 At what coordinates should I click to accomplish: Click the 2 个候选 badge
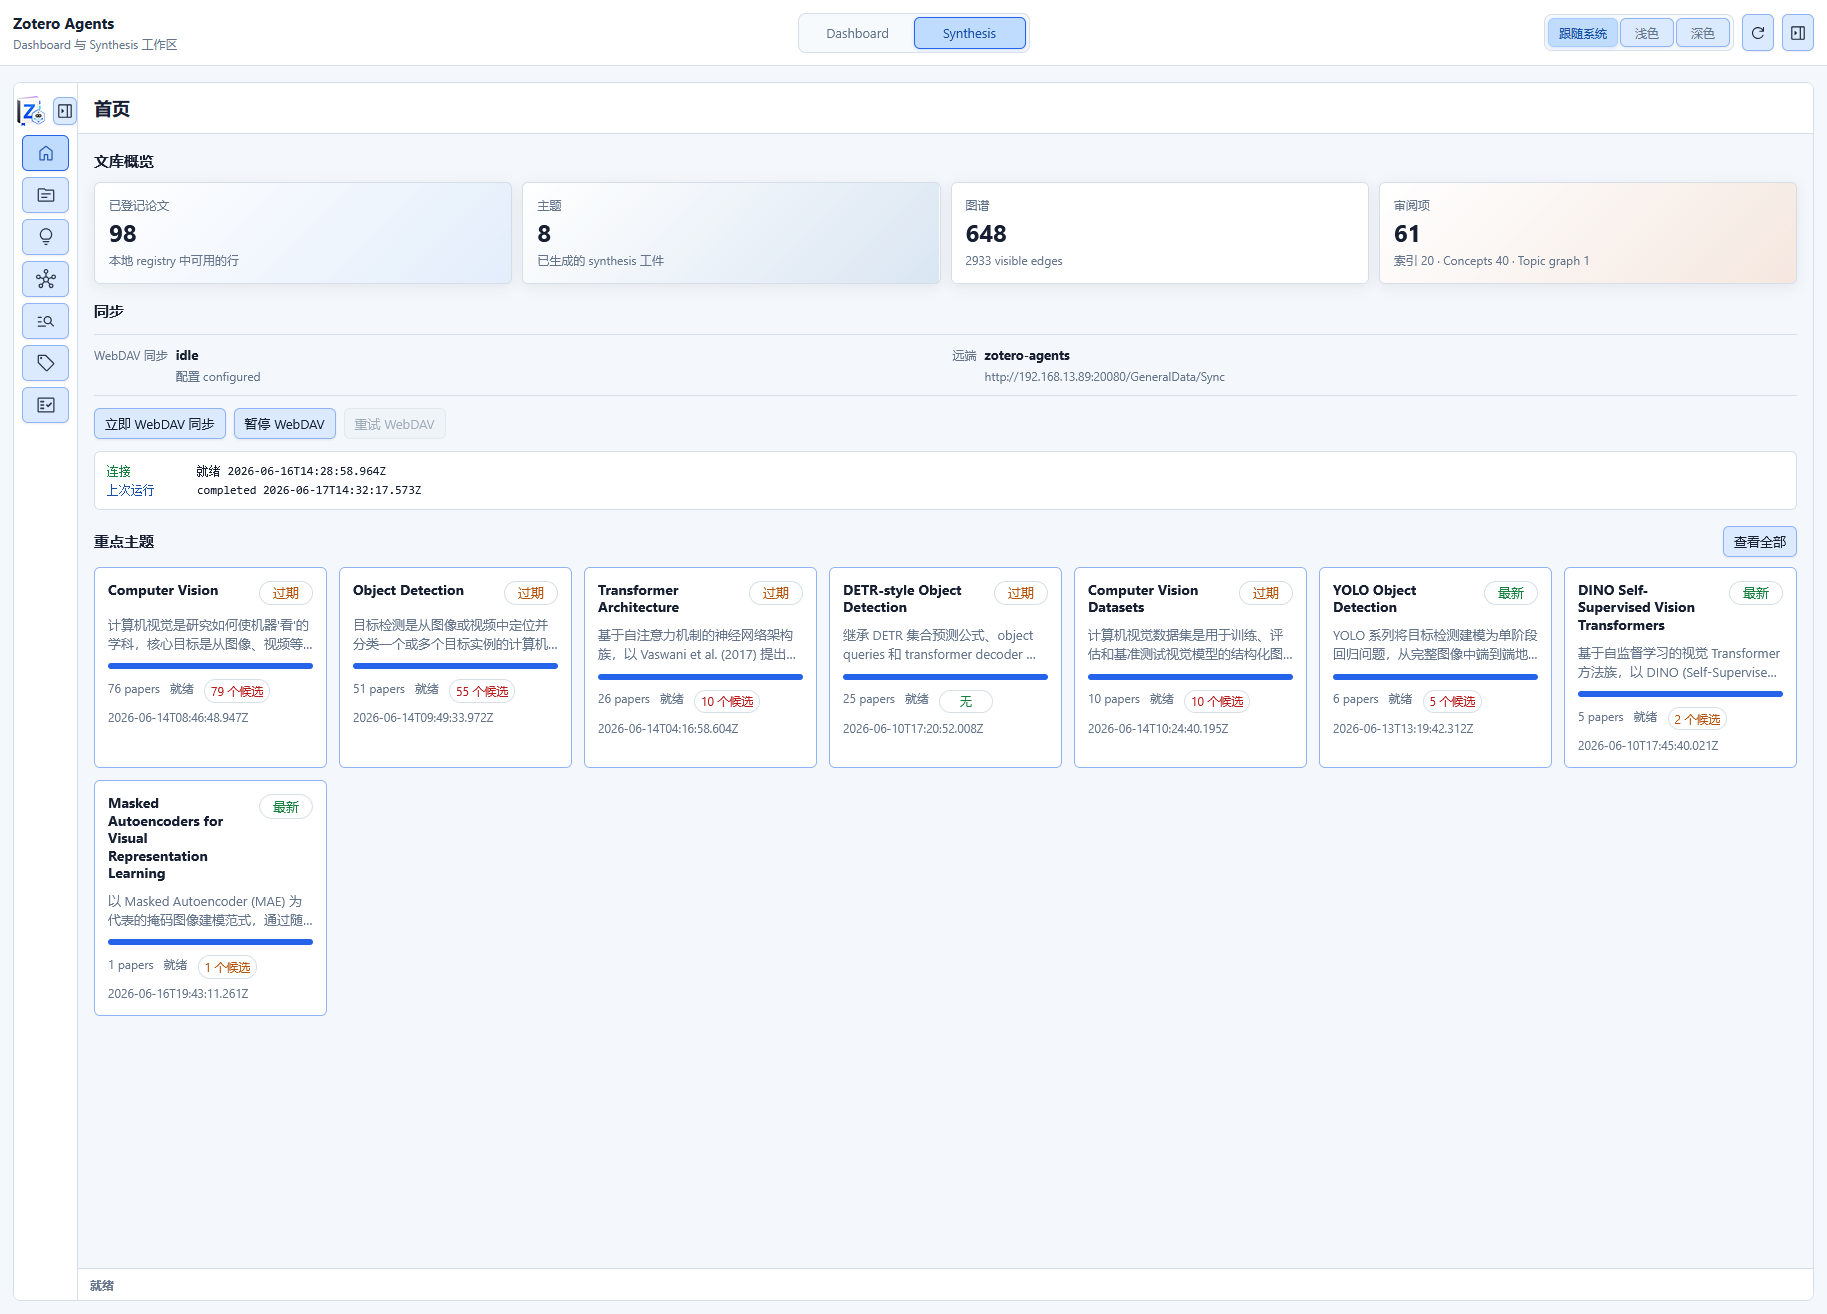tap(1697, 719)
